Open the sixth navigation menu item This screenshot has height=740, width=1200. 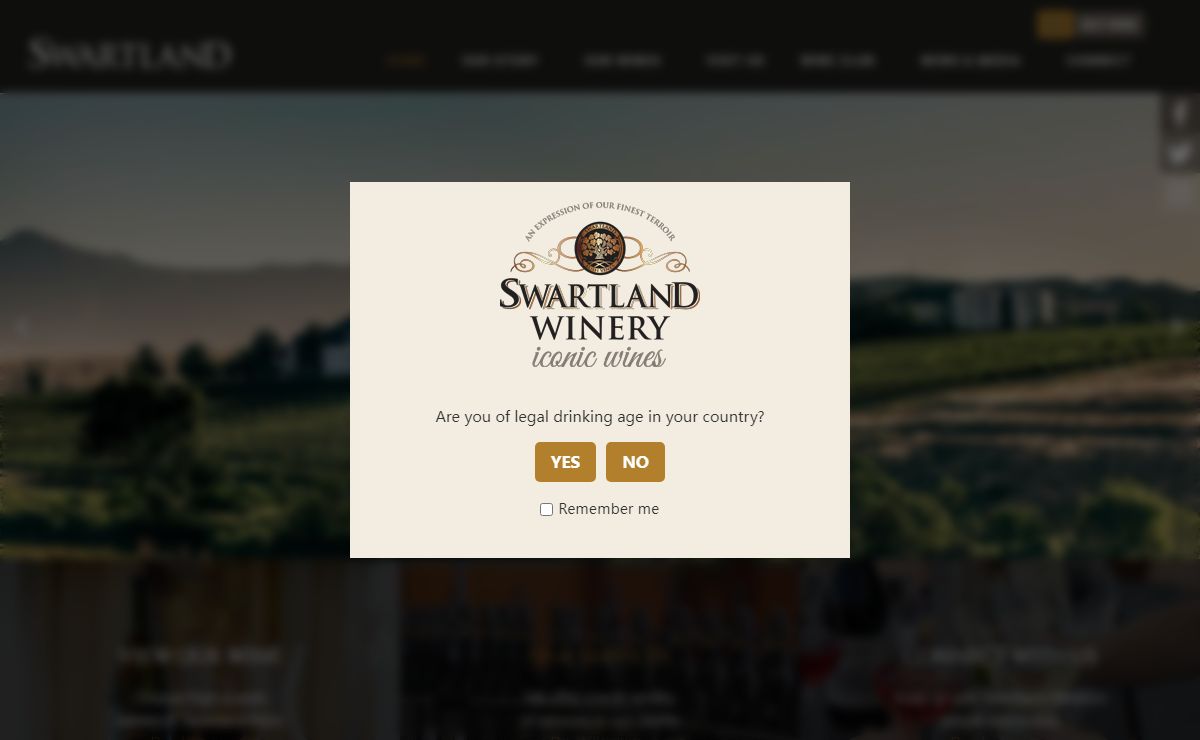tap(970, 60)
